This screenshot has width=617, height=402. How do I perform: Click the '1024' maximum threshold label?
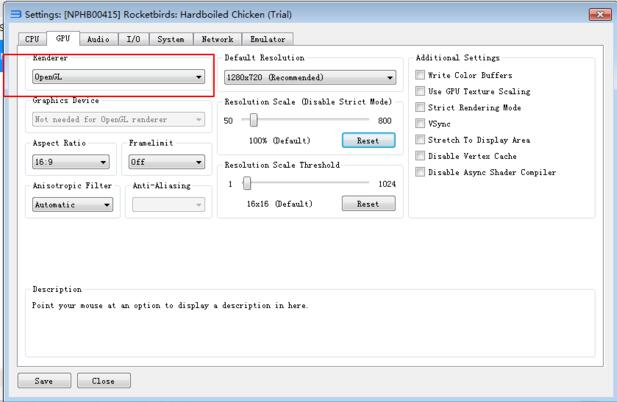pyautogui.click(x=387, y=184)
